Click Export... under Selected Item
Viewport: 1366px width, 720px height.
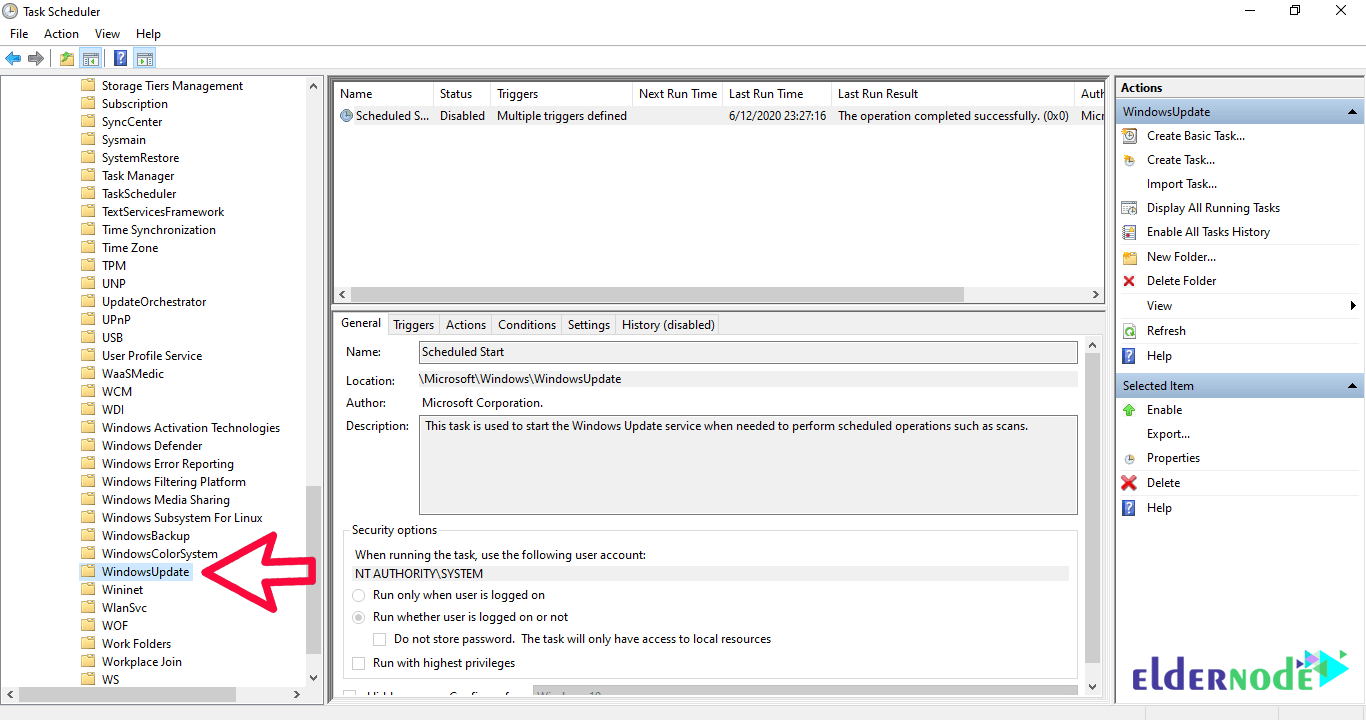pyautogui.click(x=1168, y=434)
